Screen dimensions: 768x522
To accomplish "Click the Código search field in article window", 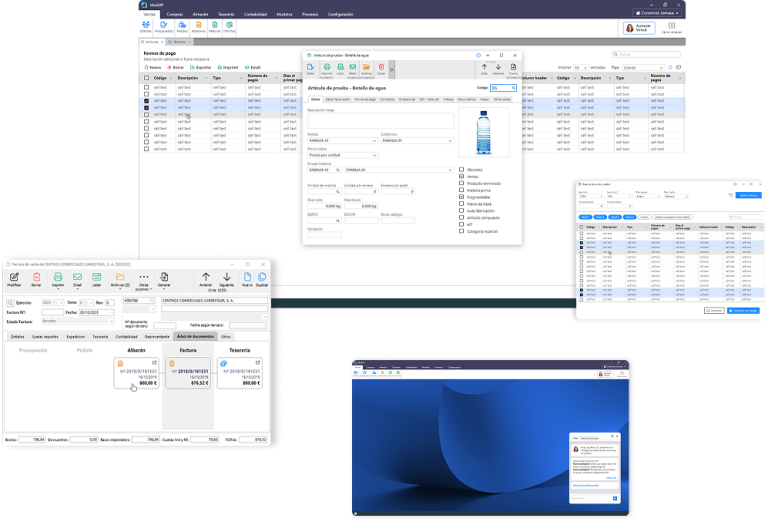I will coord(503,88).
